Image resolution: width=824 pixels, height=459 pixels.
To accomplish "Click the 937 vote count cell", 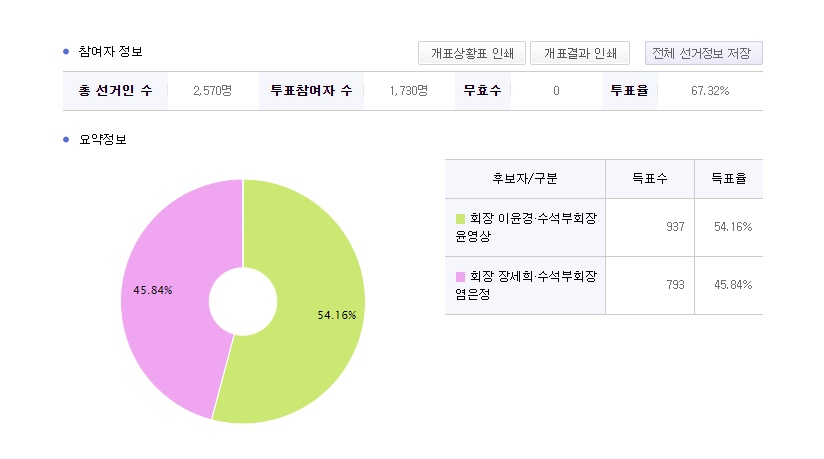I will 674,227.
